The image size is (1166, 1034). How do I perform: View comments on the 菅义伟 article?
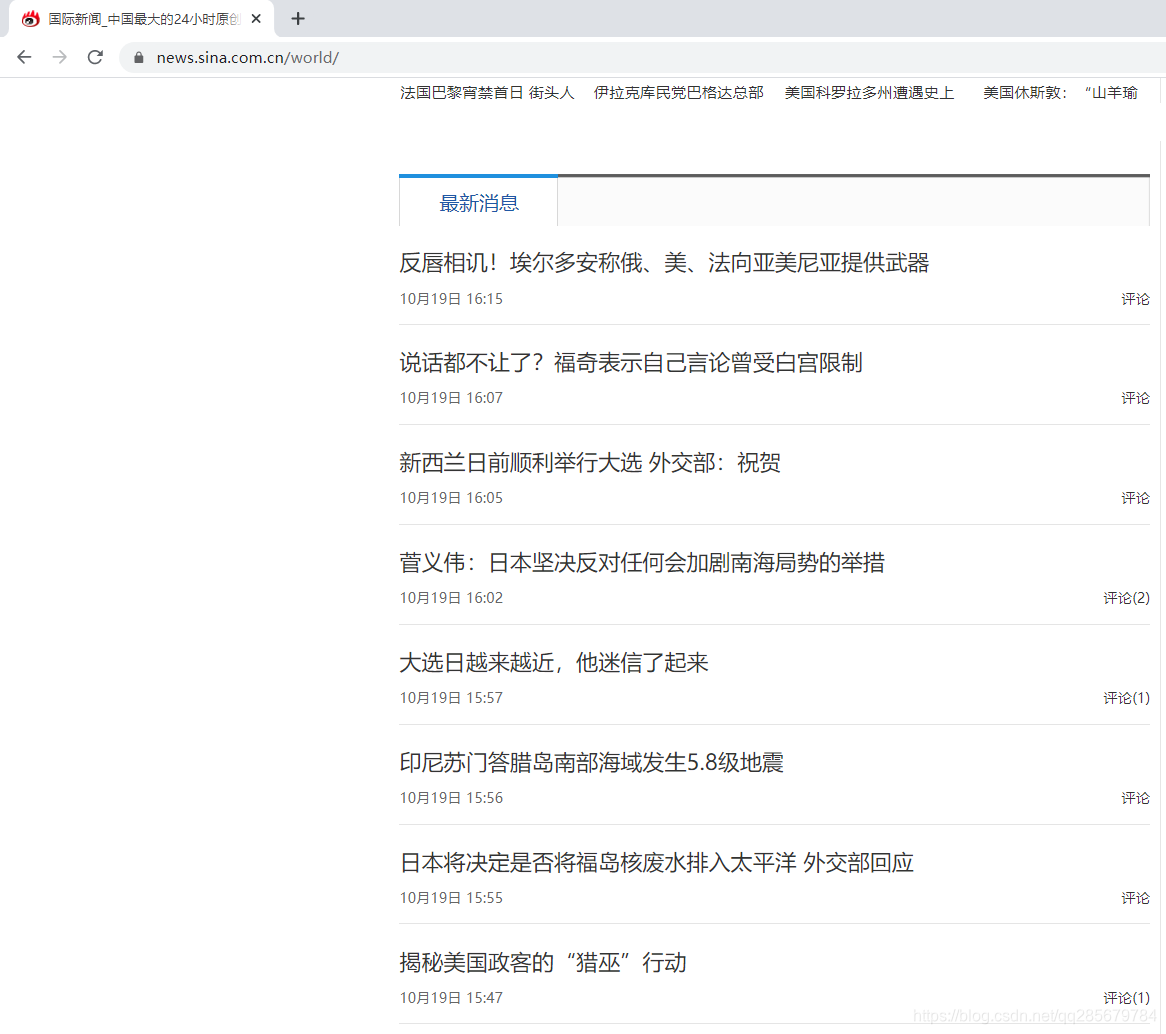1126,597
